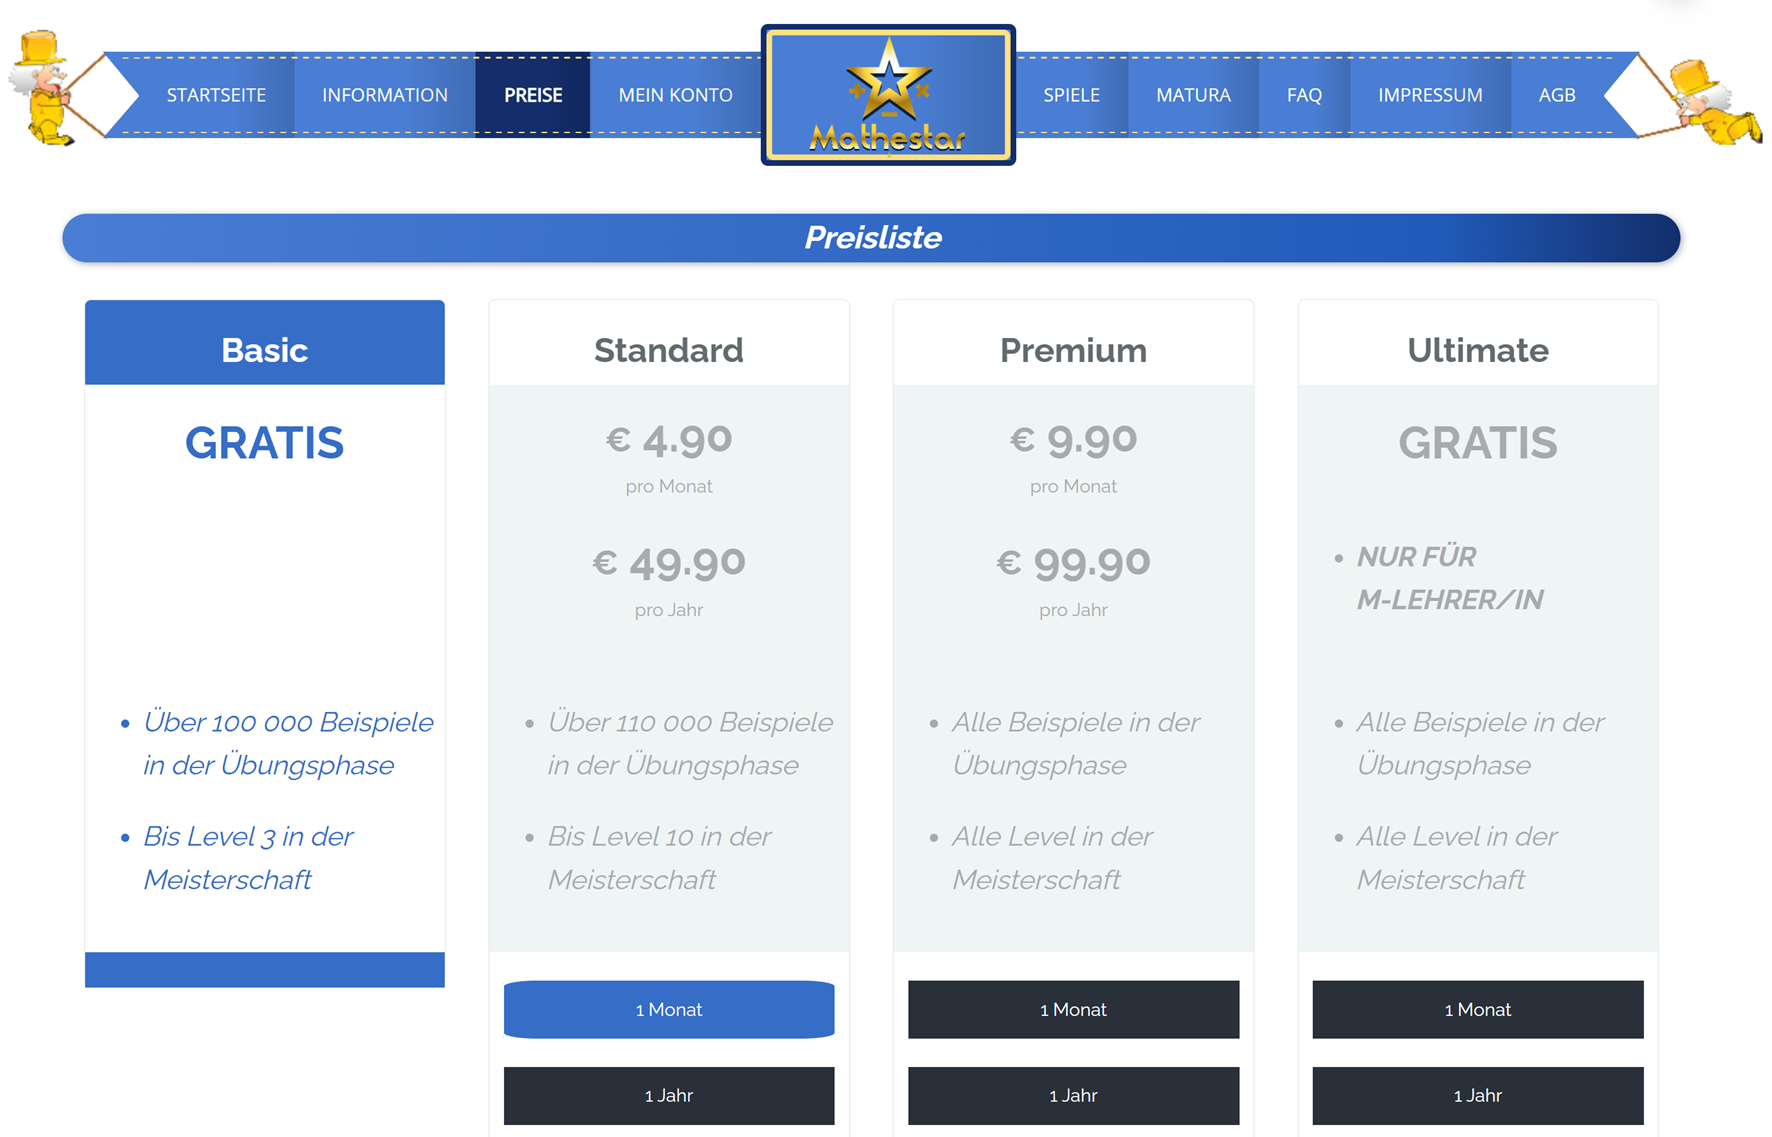Choose the Standard 1 Jahr button
This screenshot has height=1137, width=1772.
point(669,1095)
